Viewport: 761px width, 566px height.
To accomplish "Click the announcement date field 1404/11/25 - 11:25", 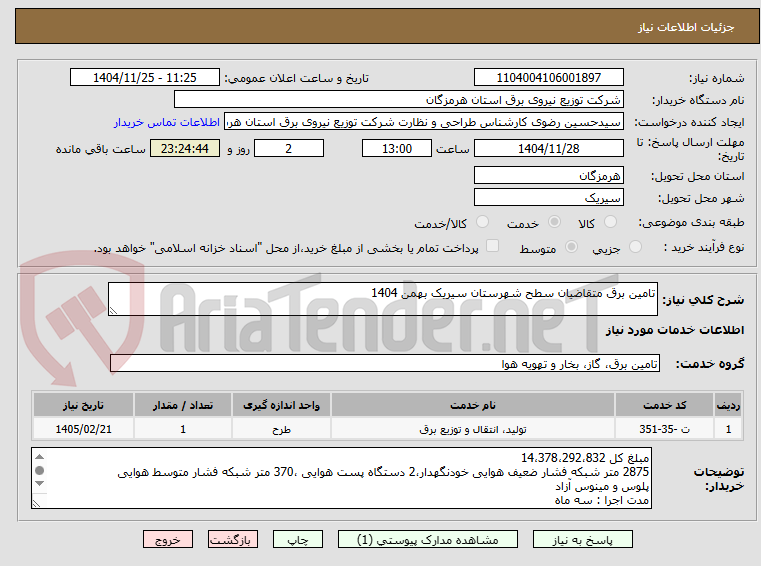I will [x=145, y=78].
